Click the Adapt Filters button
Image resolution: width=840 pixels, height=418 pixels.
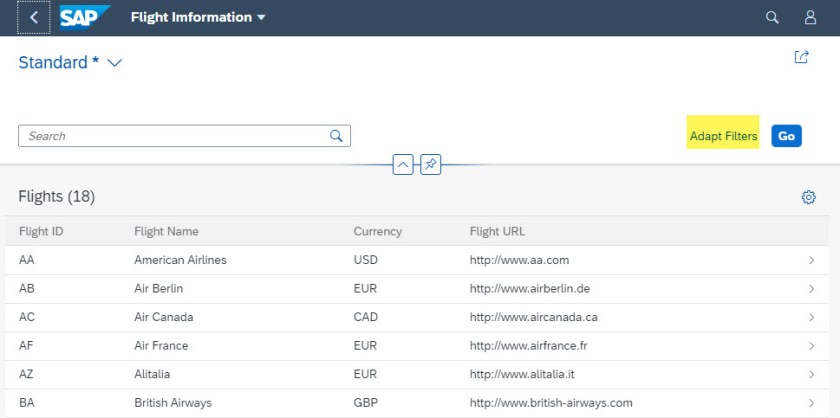pyautogui.click(x=723, y=136)
